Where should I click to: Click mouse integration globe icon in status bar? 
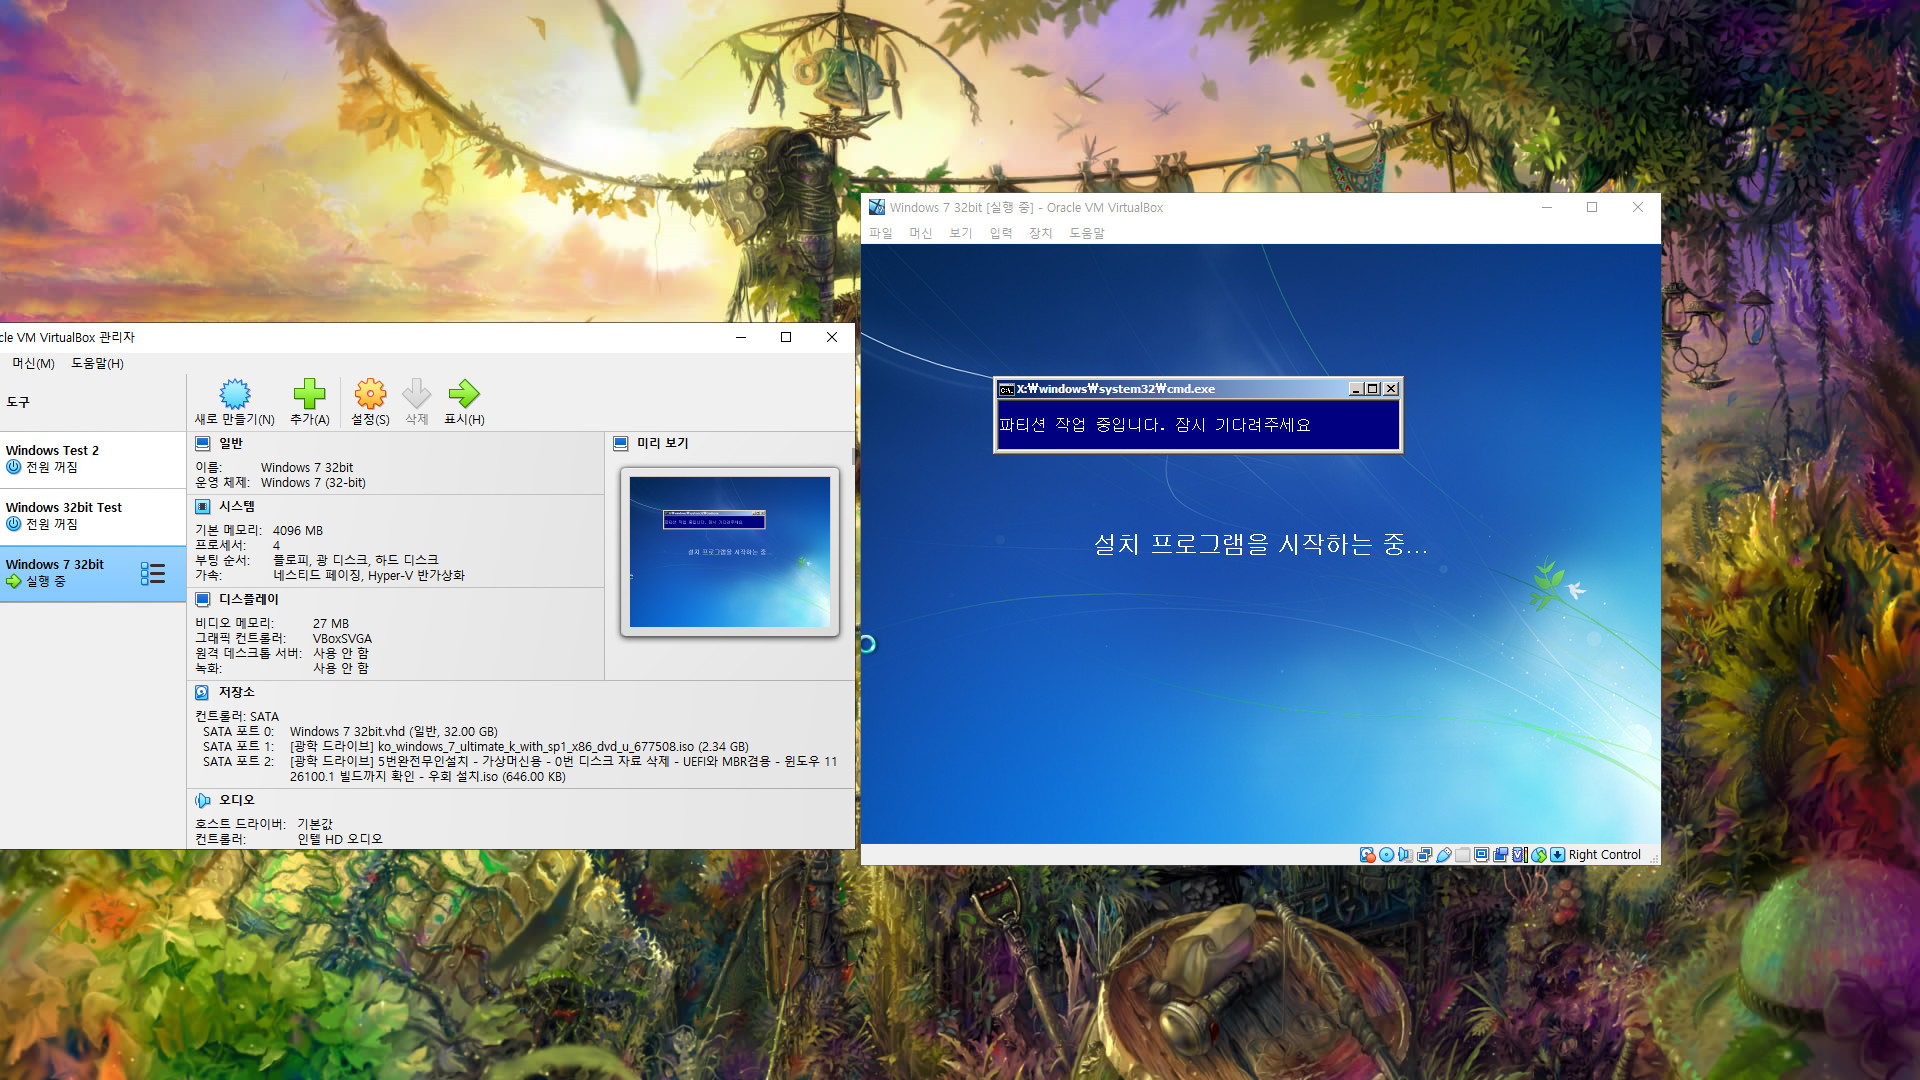click(1539, 855)
